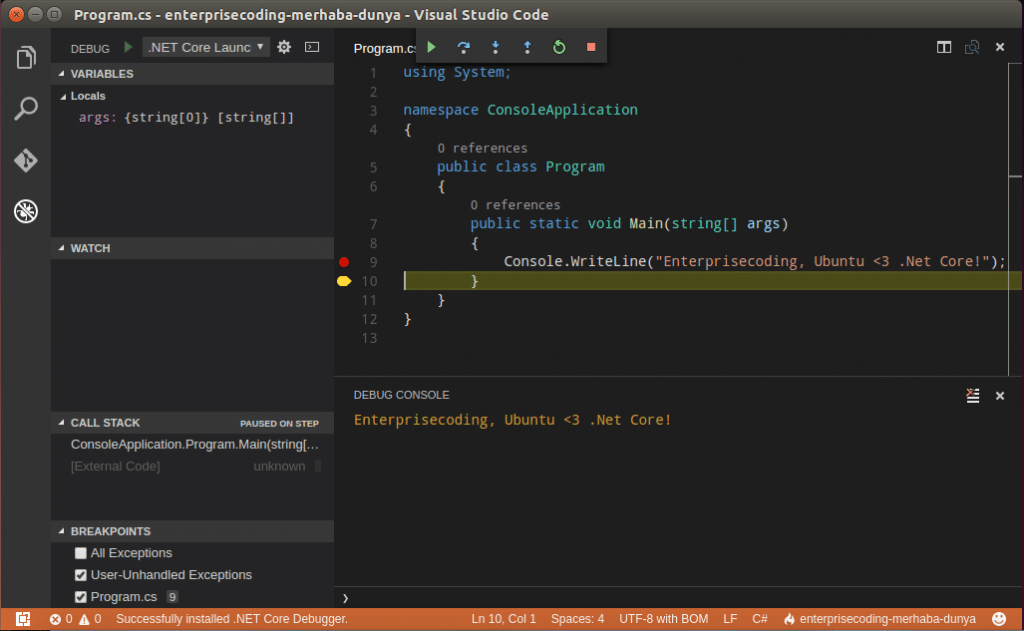This screenshot has width=1024, height=631.
Task: Show warnings count in status bar
Action: (x=91, y=619)
